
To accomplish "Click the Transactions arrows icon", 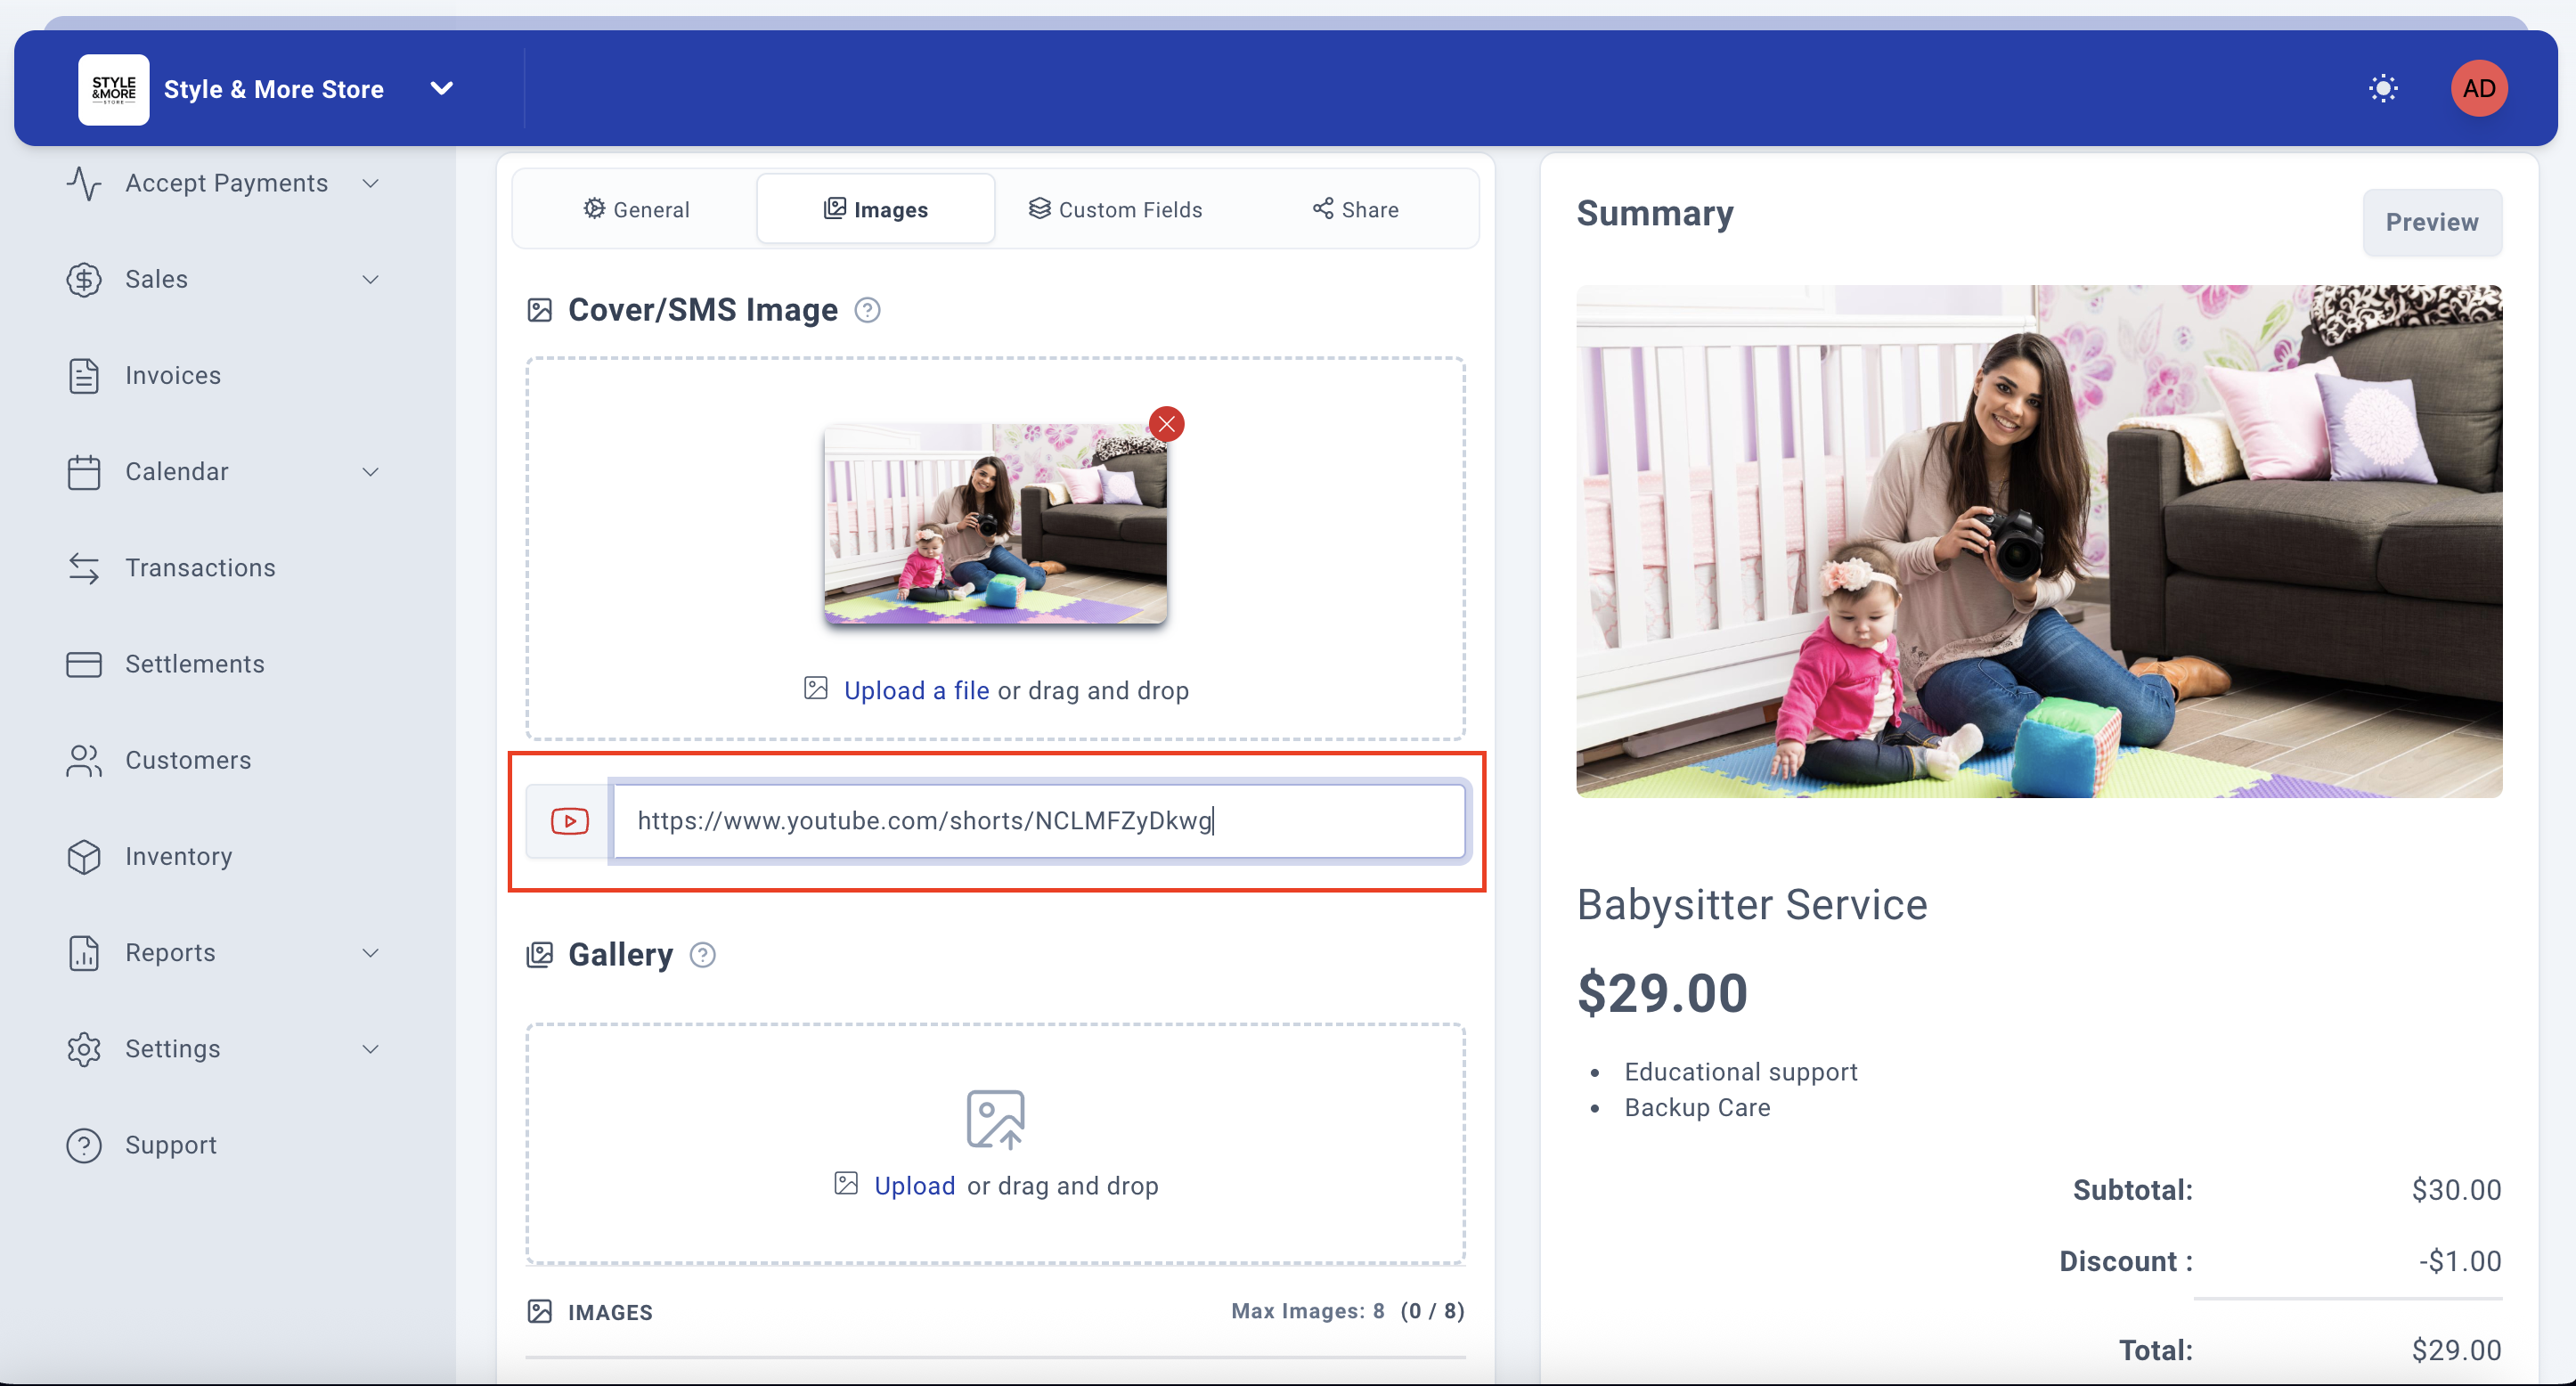I will 84,568.
